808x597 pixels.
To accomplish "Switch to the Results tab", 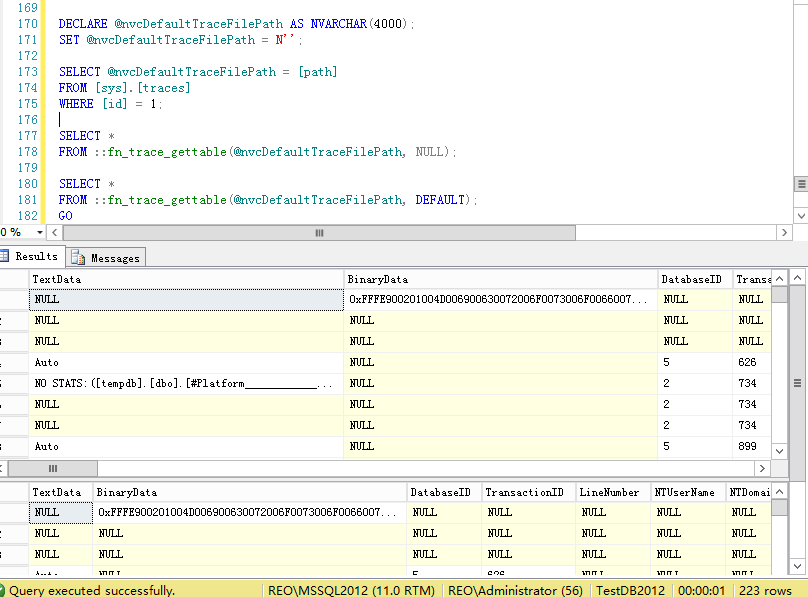I will (36, 256).
